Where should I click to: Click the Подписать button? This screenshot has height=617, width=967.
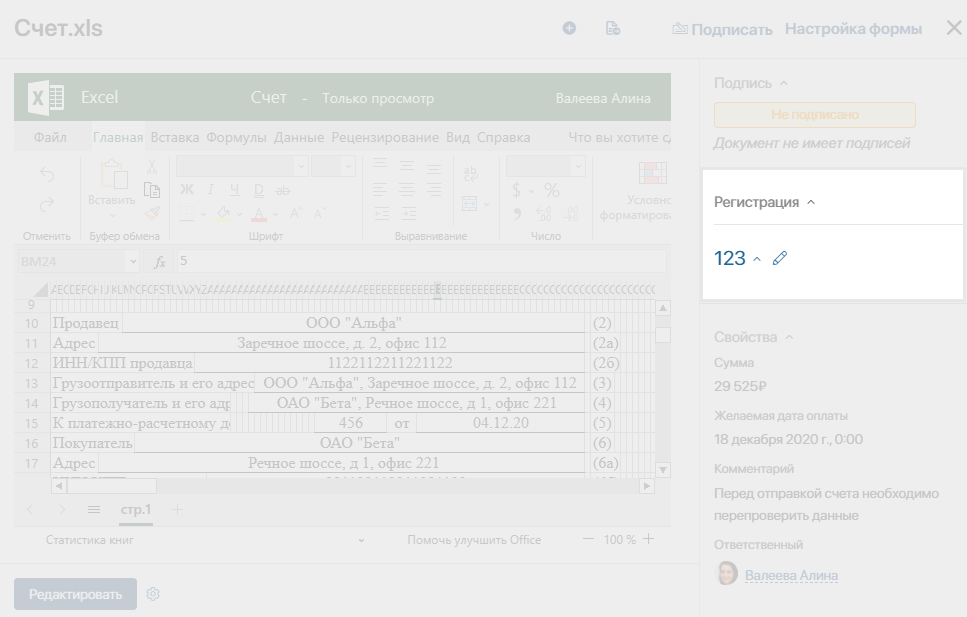tap(722, 29)
